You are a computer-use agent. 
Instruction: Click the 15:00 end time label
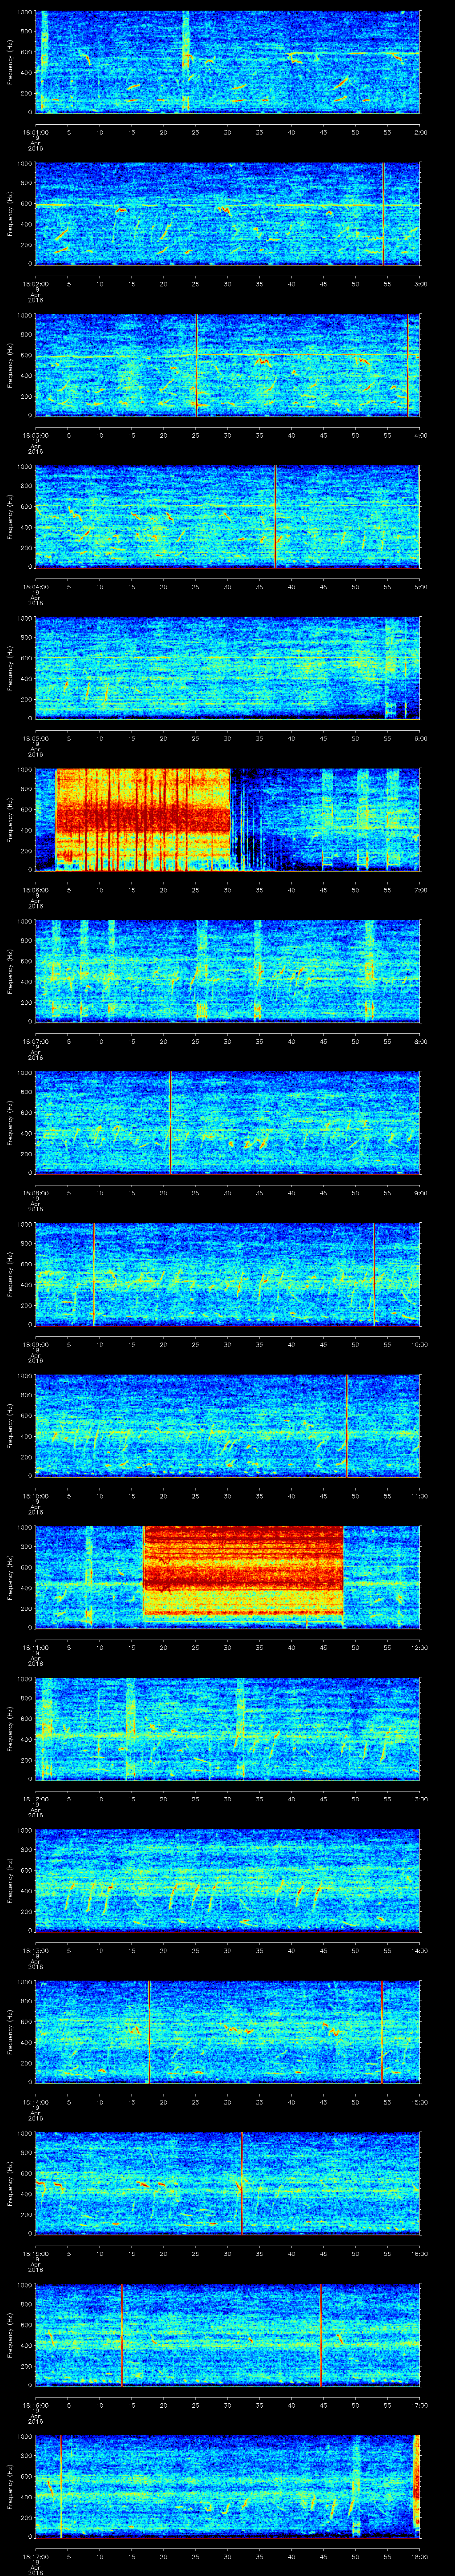[419, 2101]
